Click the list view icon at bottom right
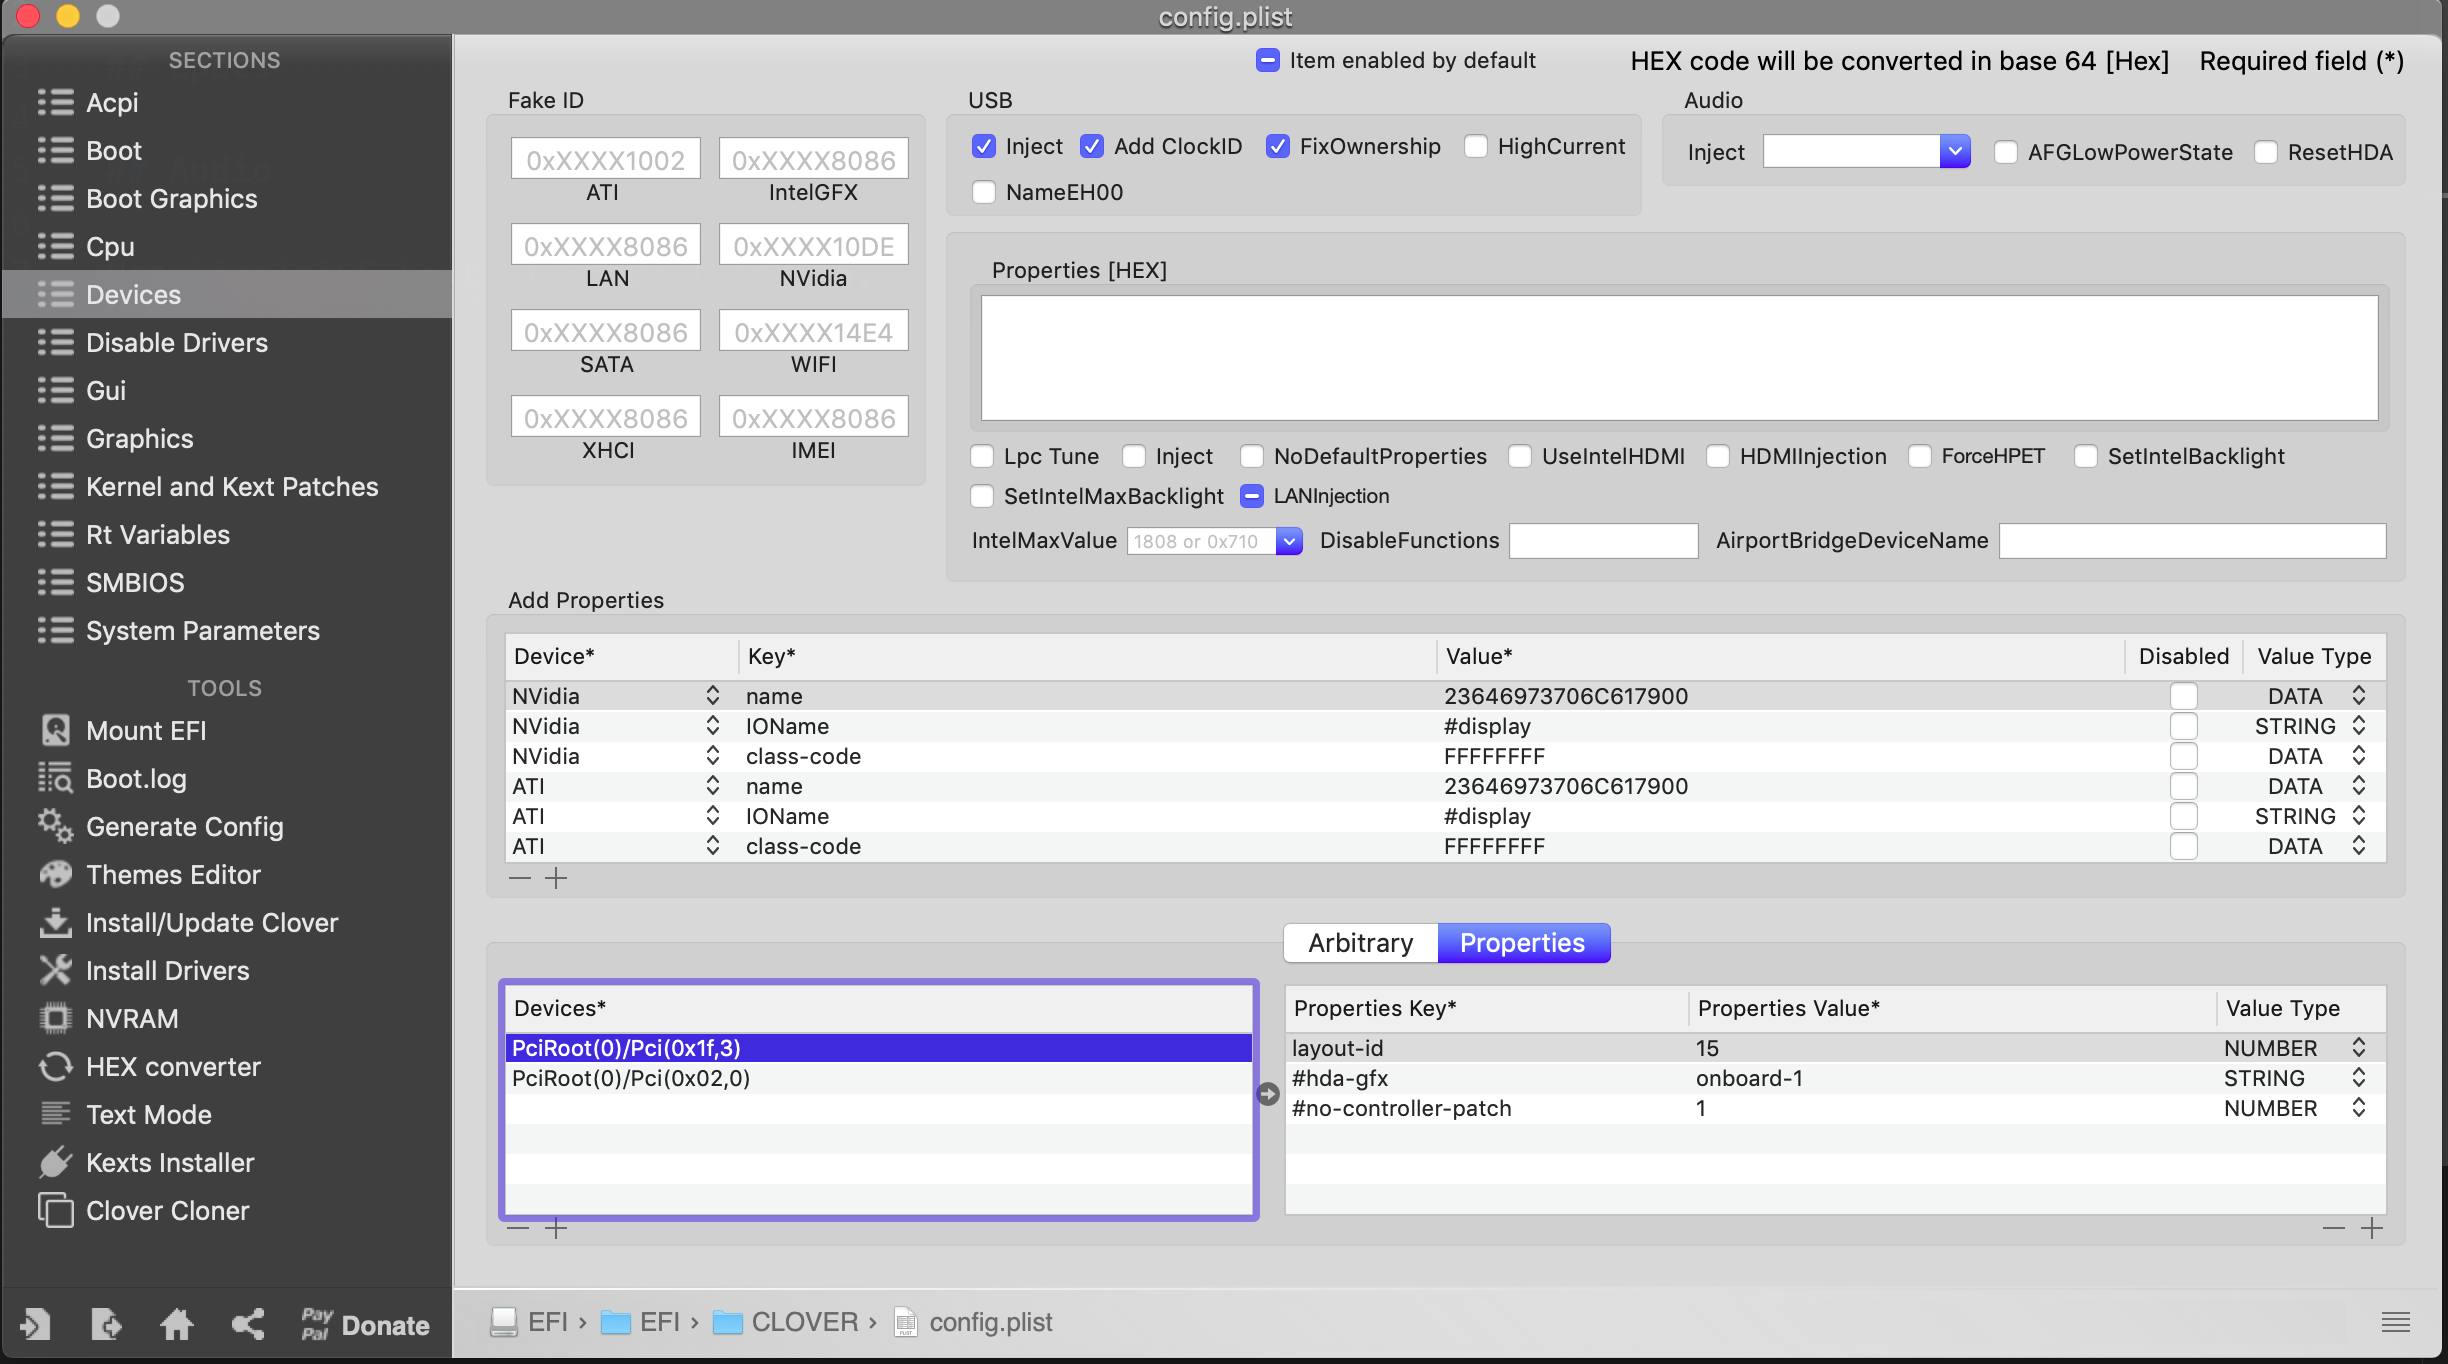The height and width of the screenshot is (1364, 2448). coord(2395,1322)
